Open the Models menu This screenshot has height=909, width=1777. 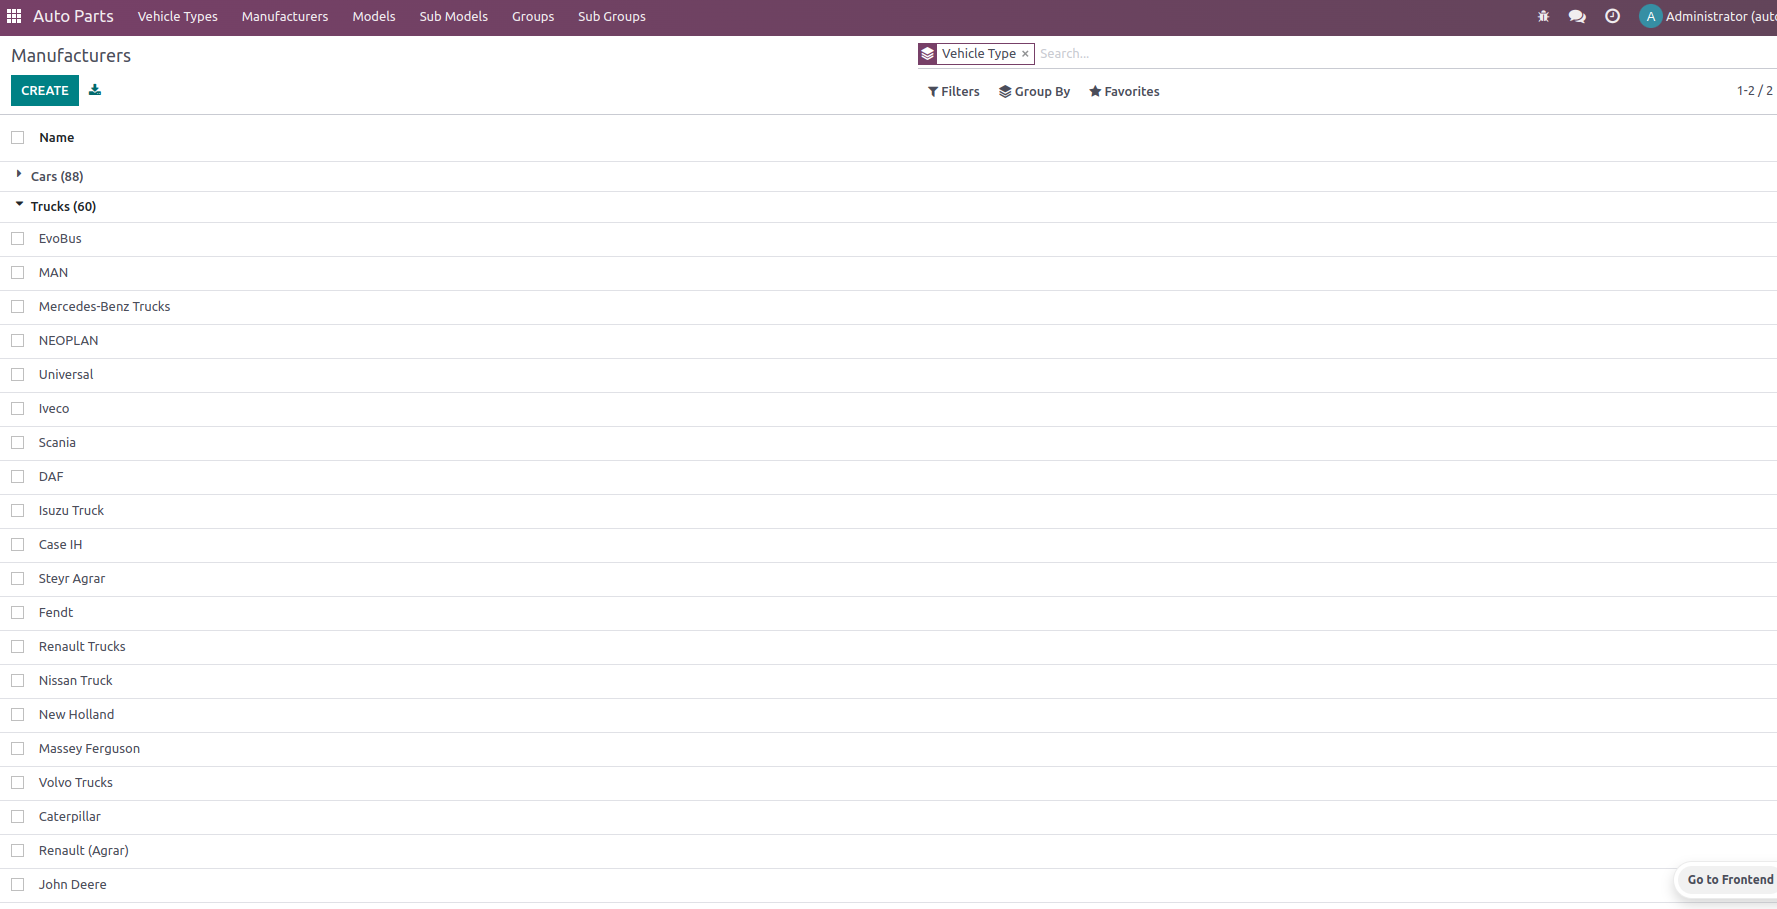374,17
